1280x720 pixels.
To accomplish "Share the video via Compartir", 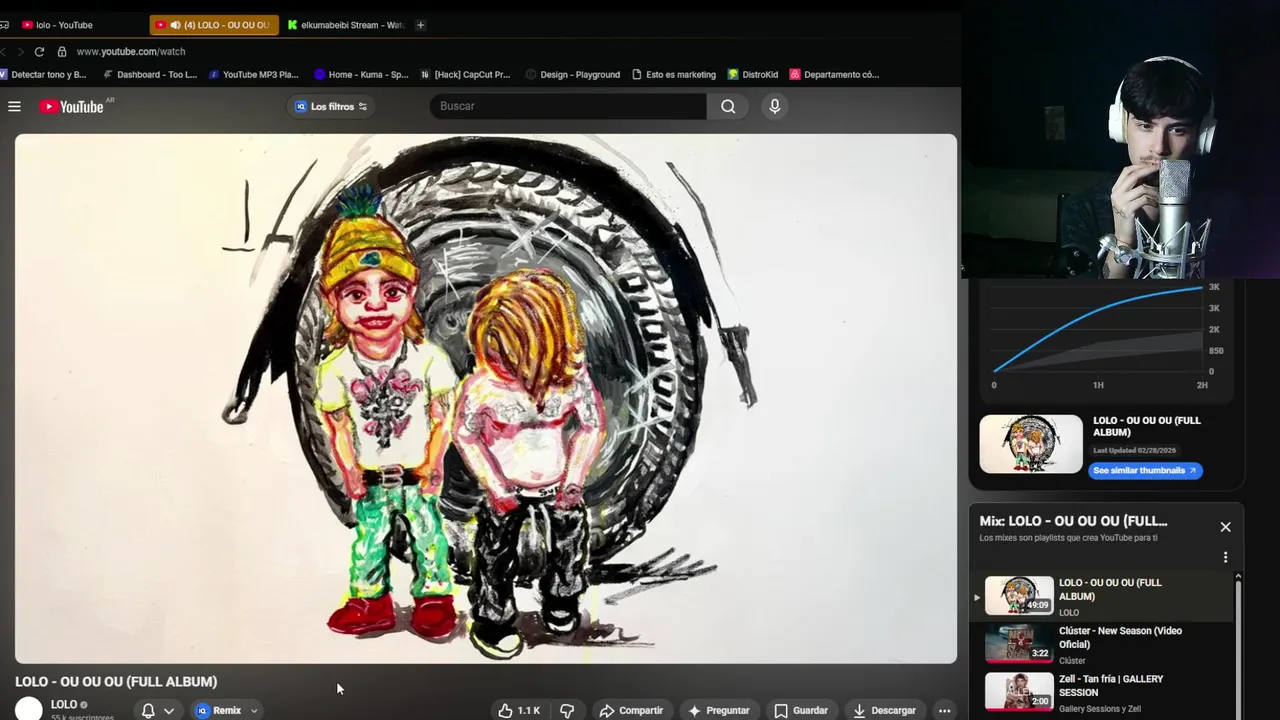I will point(631,710).
